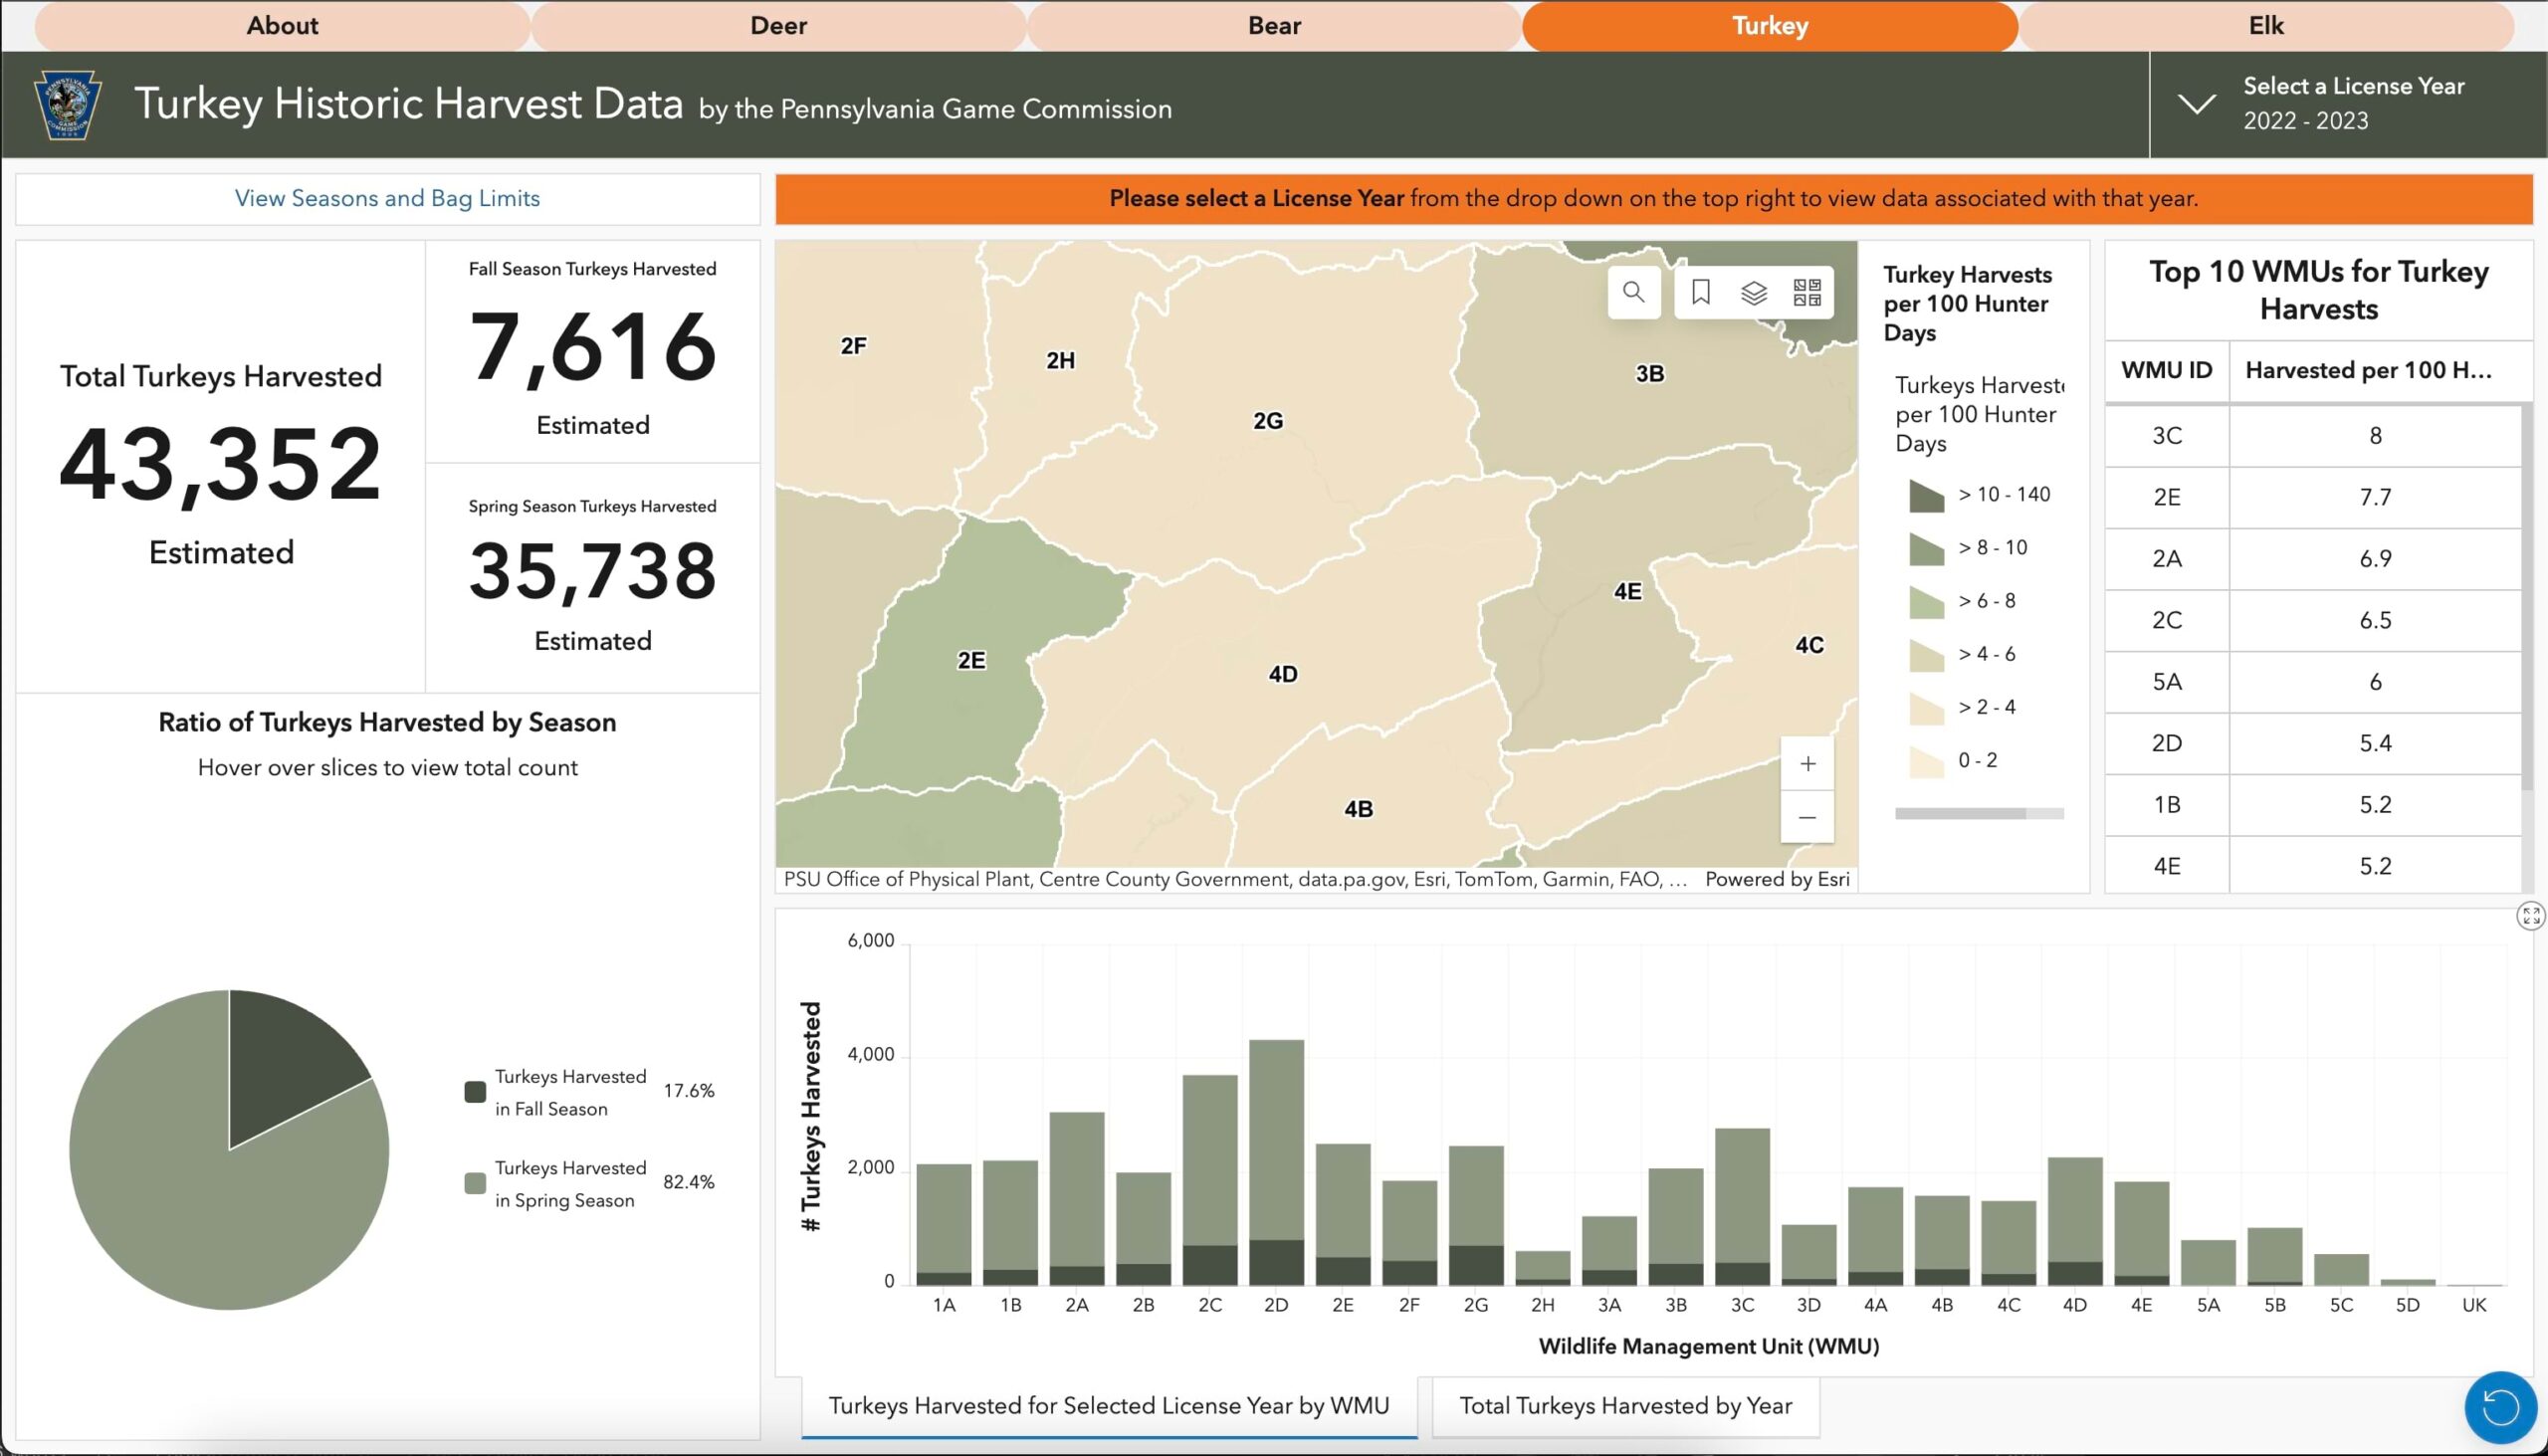Viewport: 2548px width, 1456px height.
Task: Switch to the Elk tab
Action: point(2265,26)
